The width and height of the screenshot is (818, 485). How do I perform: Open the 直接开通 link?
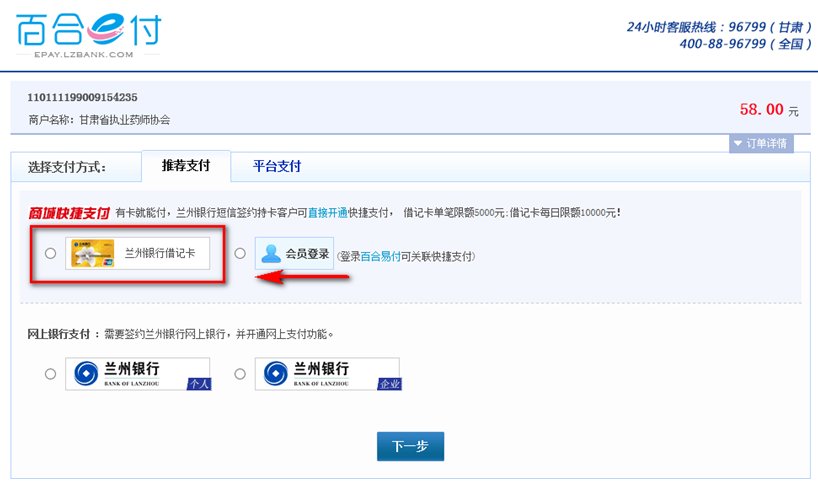coord(328,213)
